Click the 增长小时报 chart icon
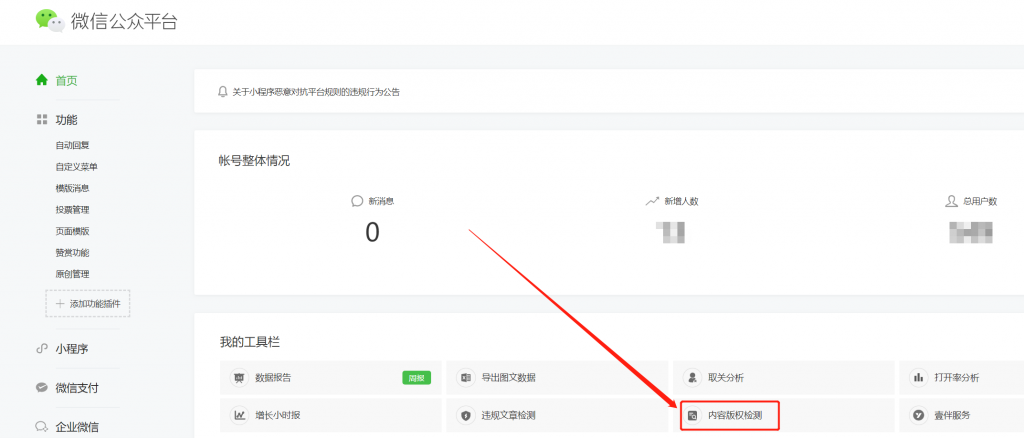1024x438 pixels. (x=239, y=415)
